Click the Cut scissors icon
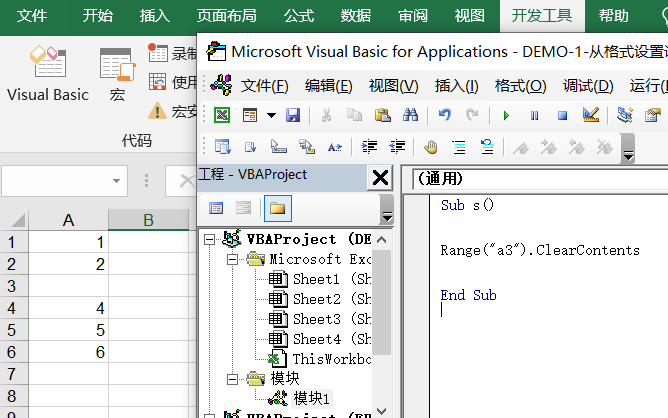Viewport: 668px width, 418px height. point(326,115)
